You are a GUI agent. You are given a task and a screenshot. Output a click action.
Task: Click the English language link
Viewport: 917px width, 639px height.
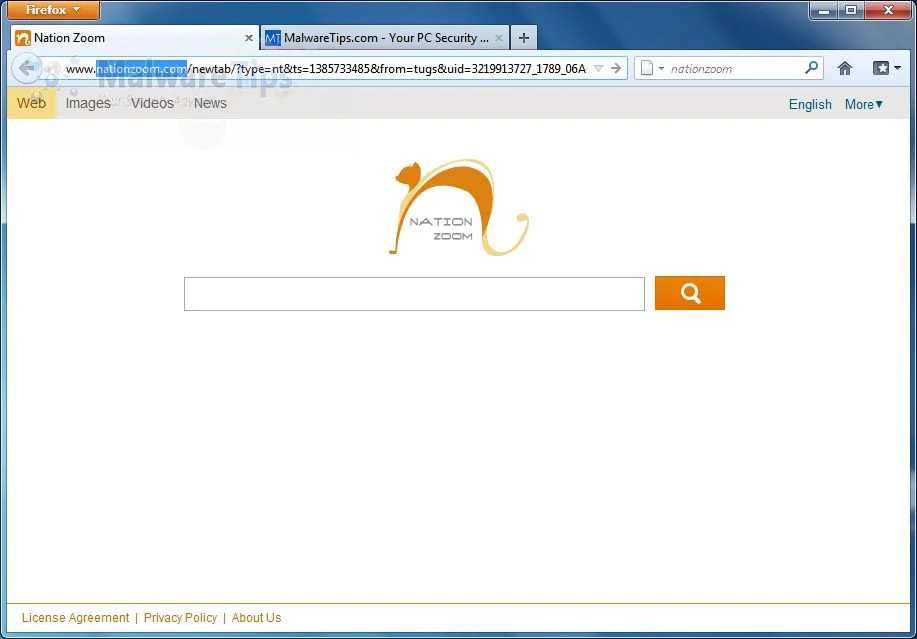click(810, 105)
